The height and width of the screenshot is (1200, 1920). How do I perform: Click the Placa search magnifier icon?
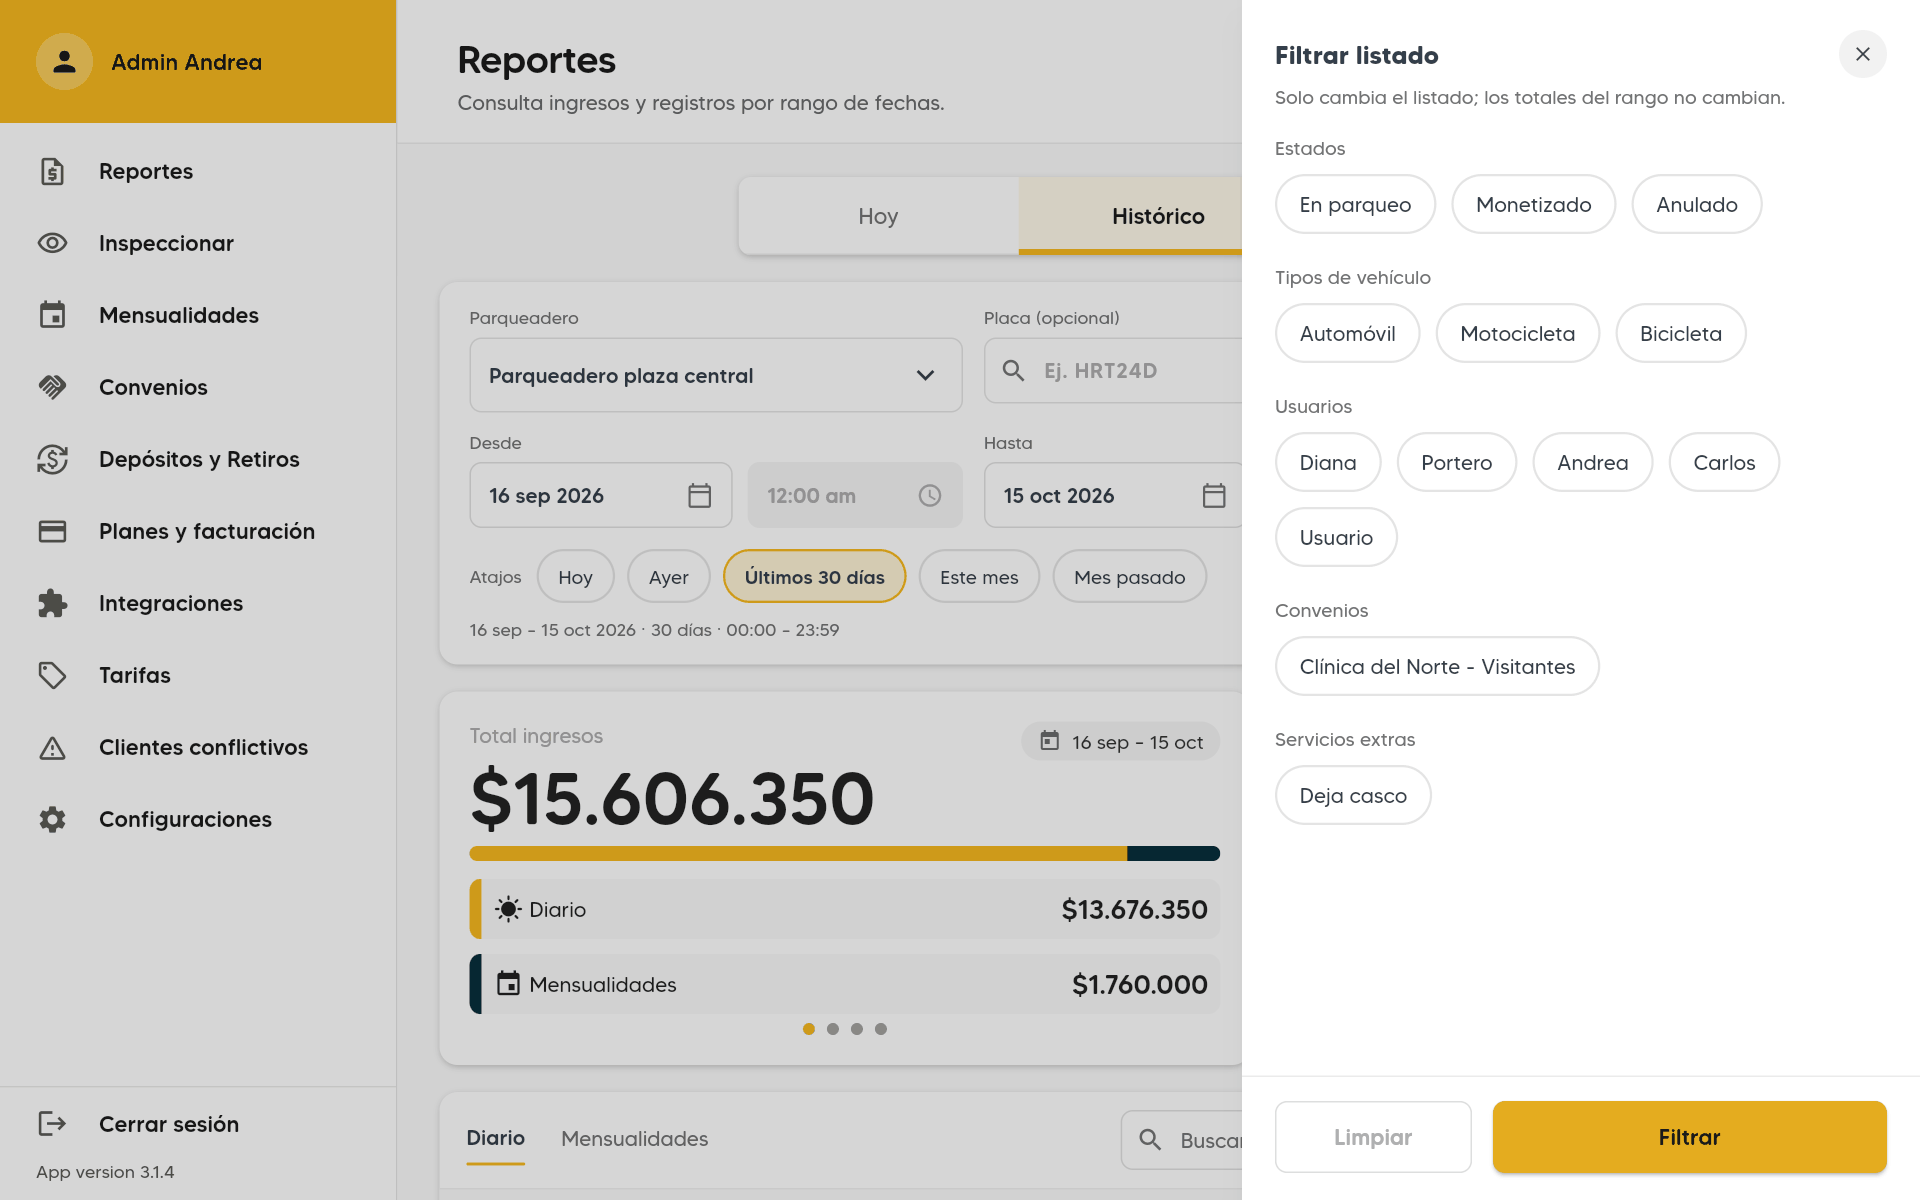[1013, 370]
